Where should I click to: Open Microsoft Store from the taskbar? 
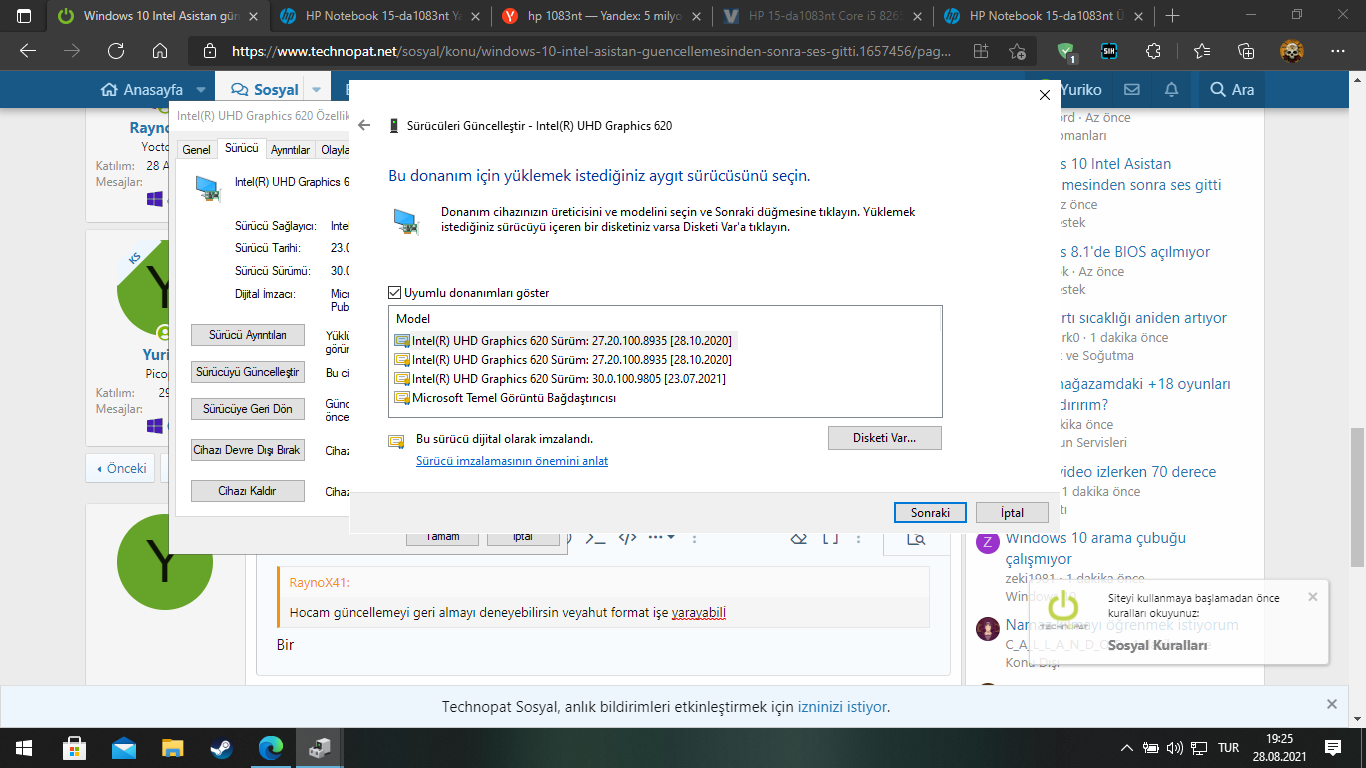[74, 747]
